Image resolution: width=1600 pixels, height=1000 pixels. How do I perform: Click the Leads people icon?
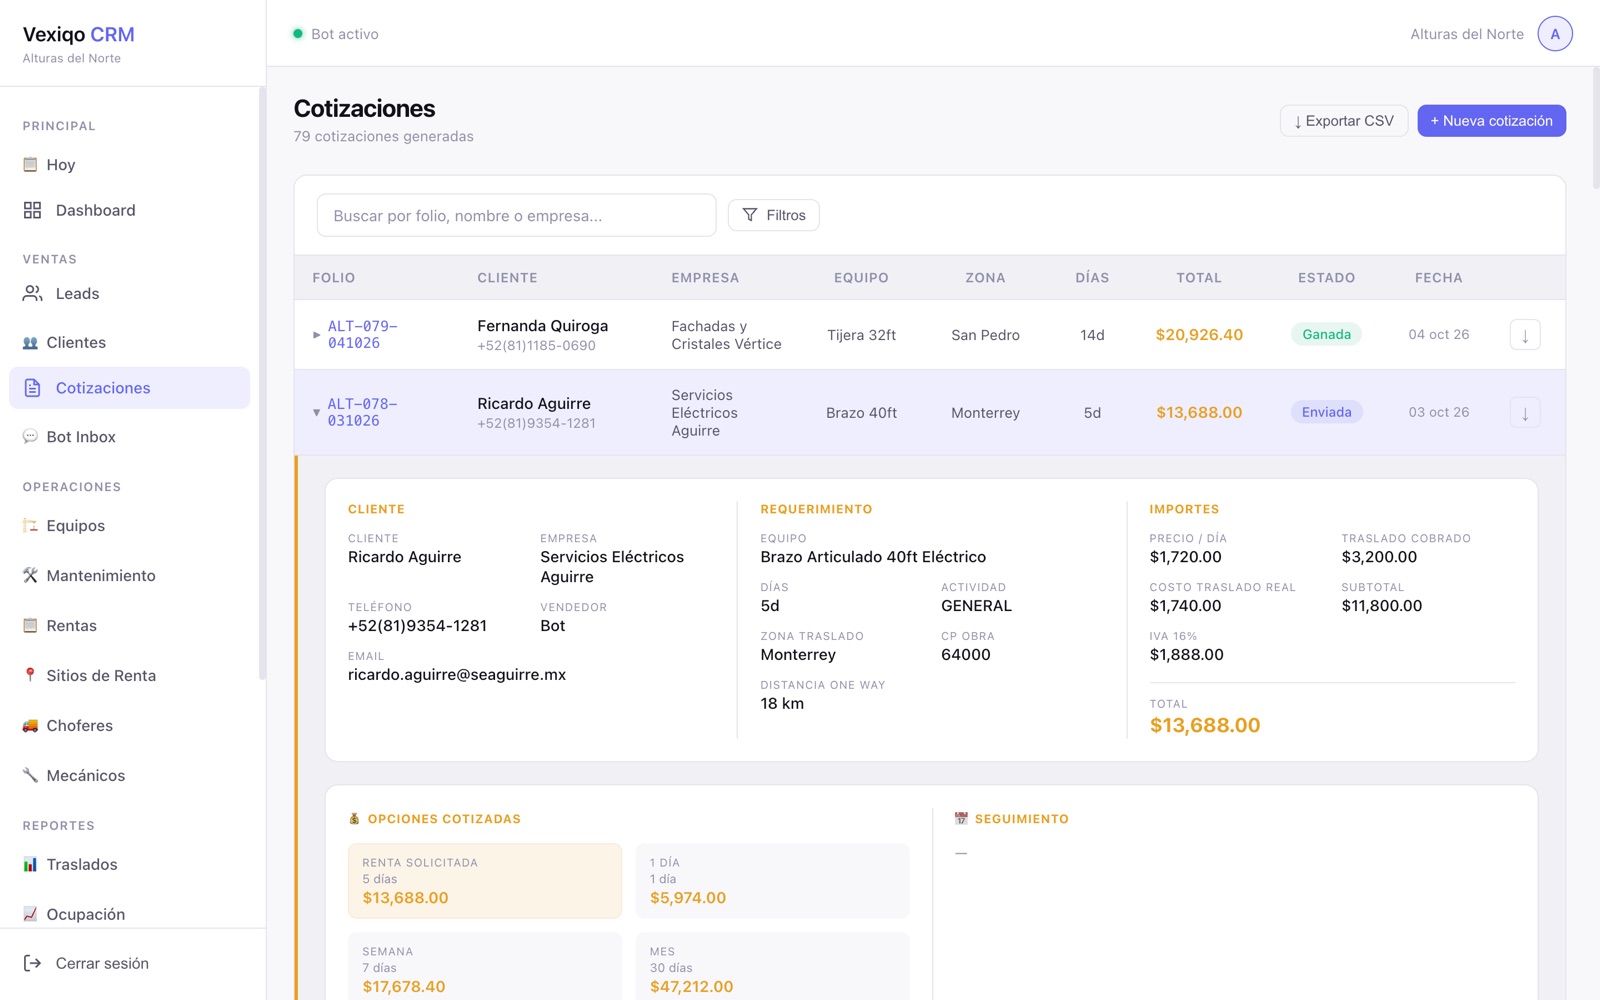click(x=32, y=293)
